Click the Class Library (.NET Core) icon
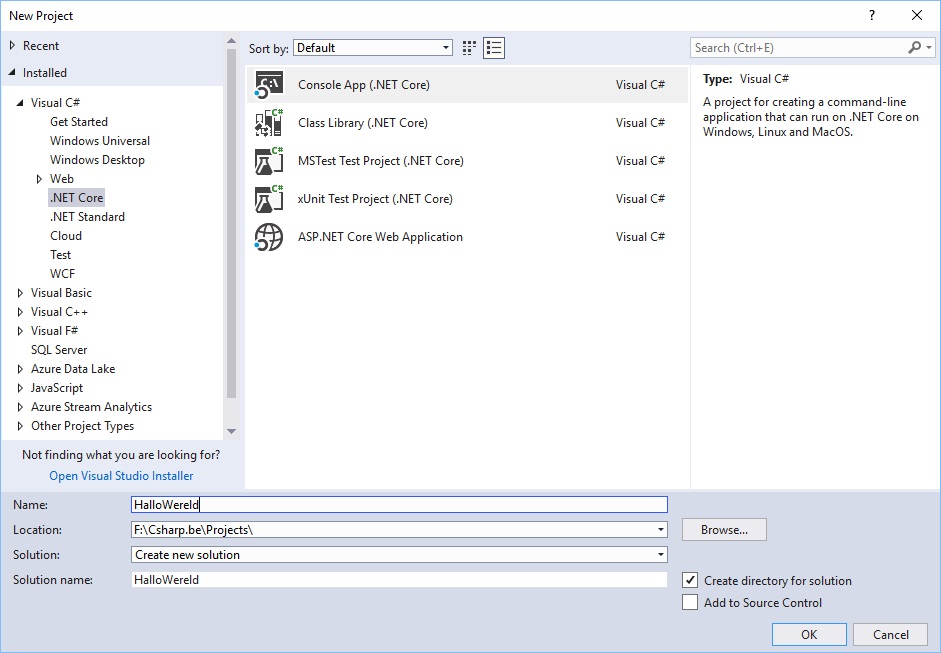Viewport: 941px width, 653px height. tap(268, 122)
